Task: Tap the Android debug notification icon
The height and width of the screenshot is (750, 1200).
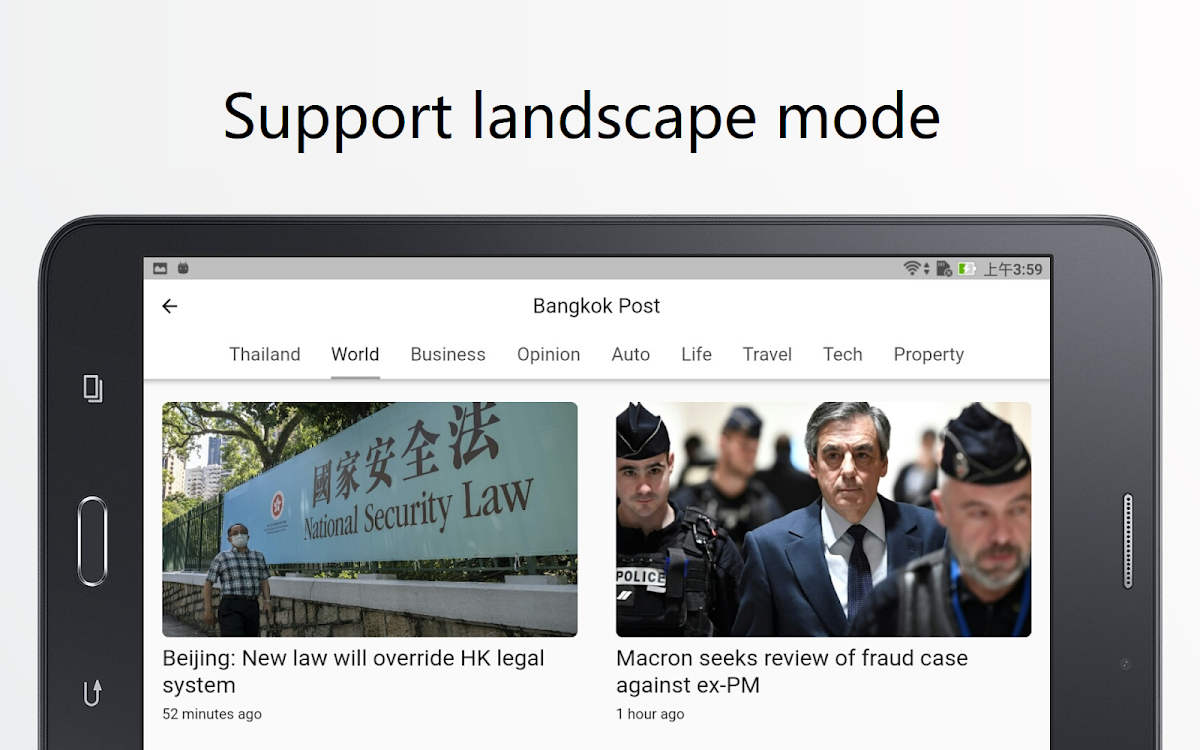Action: click(x=183, y=269)
